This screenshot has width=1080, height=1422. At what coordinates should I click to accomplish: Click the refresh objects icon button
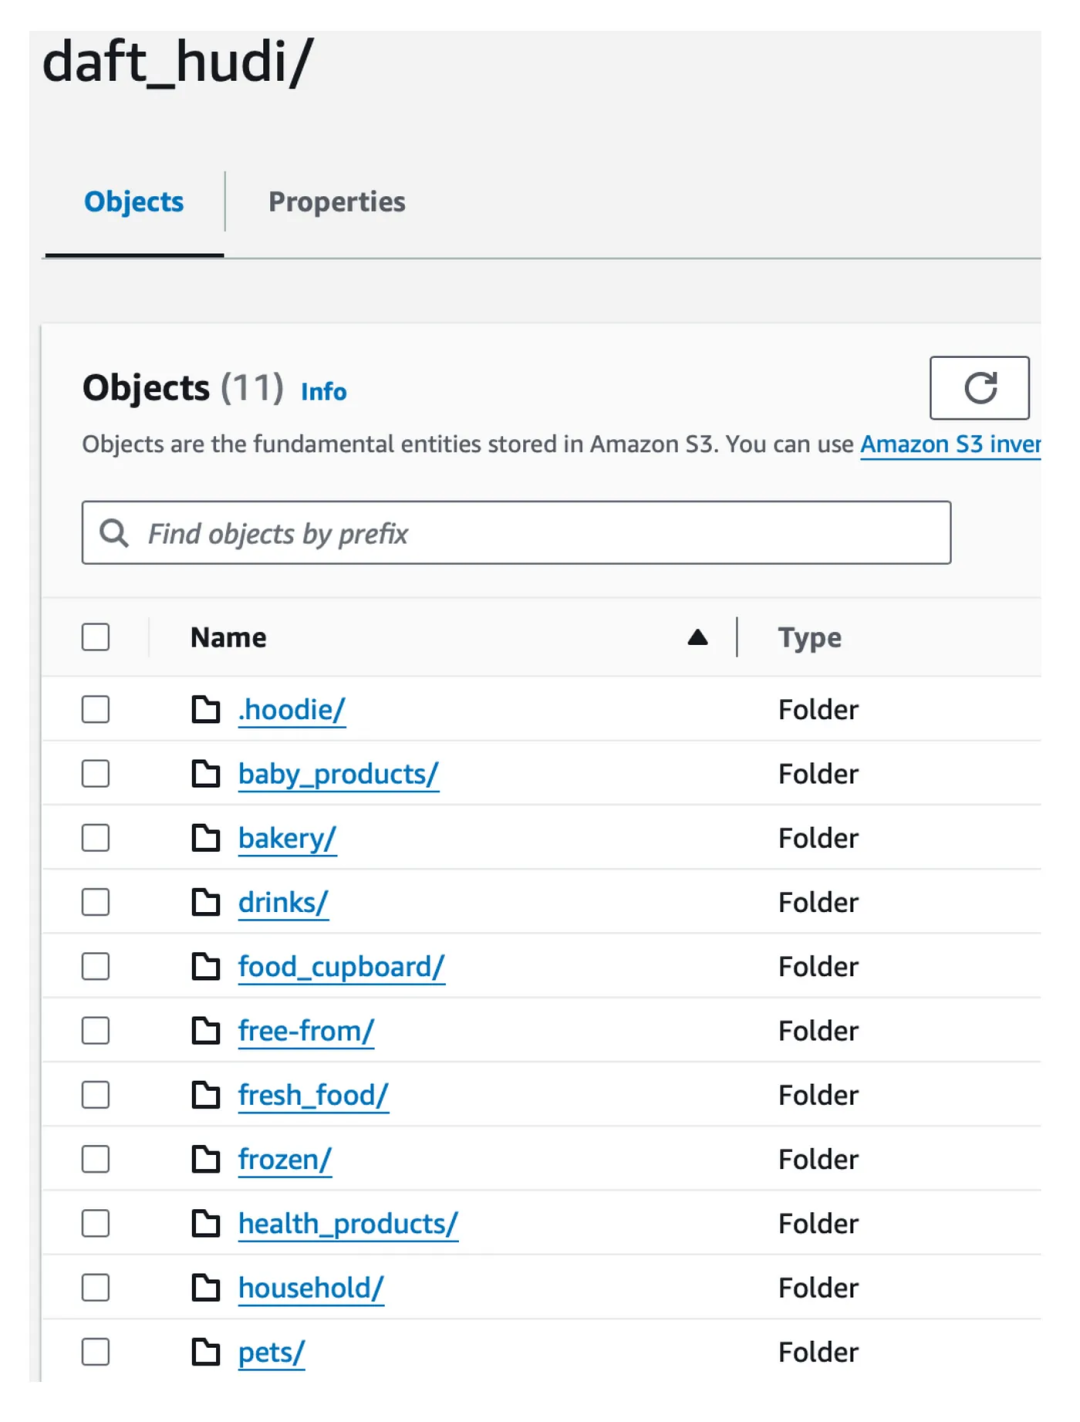[979, 388]
